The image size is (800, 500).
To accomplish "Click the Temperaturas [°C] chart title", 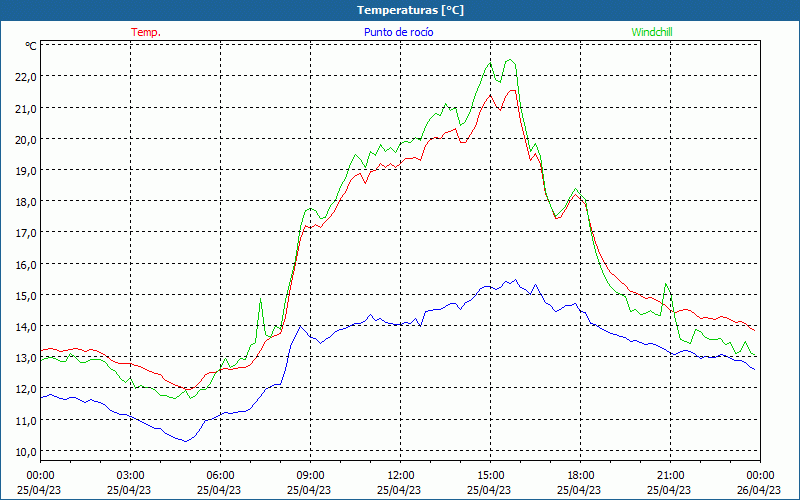I will (410, 10).
